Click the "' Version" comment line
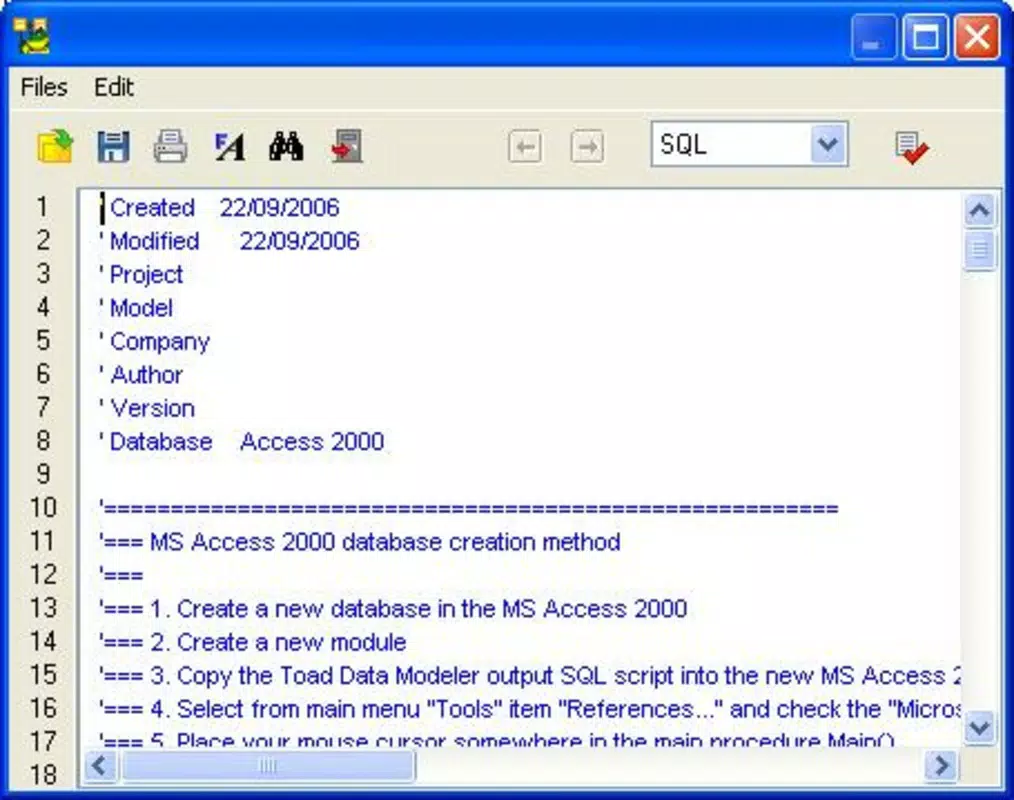This screenshot has width=1014, height=800. click(147, 409)
